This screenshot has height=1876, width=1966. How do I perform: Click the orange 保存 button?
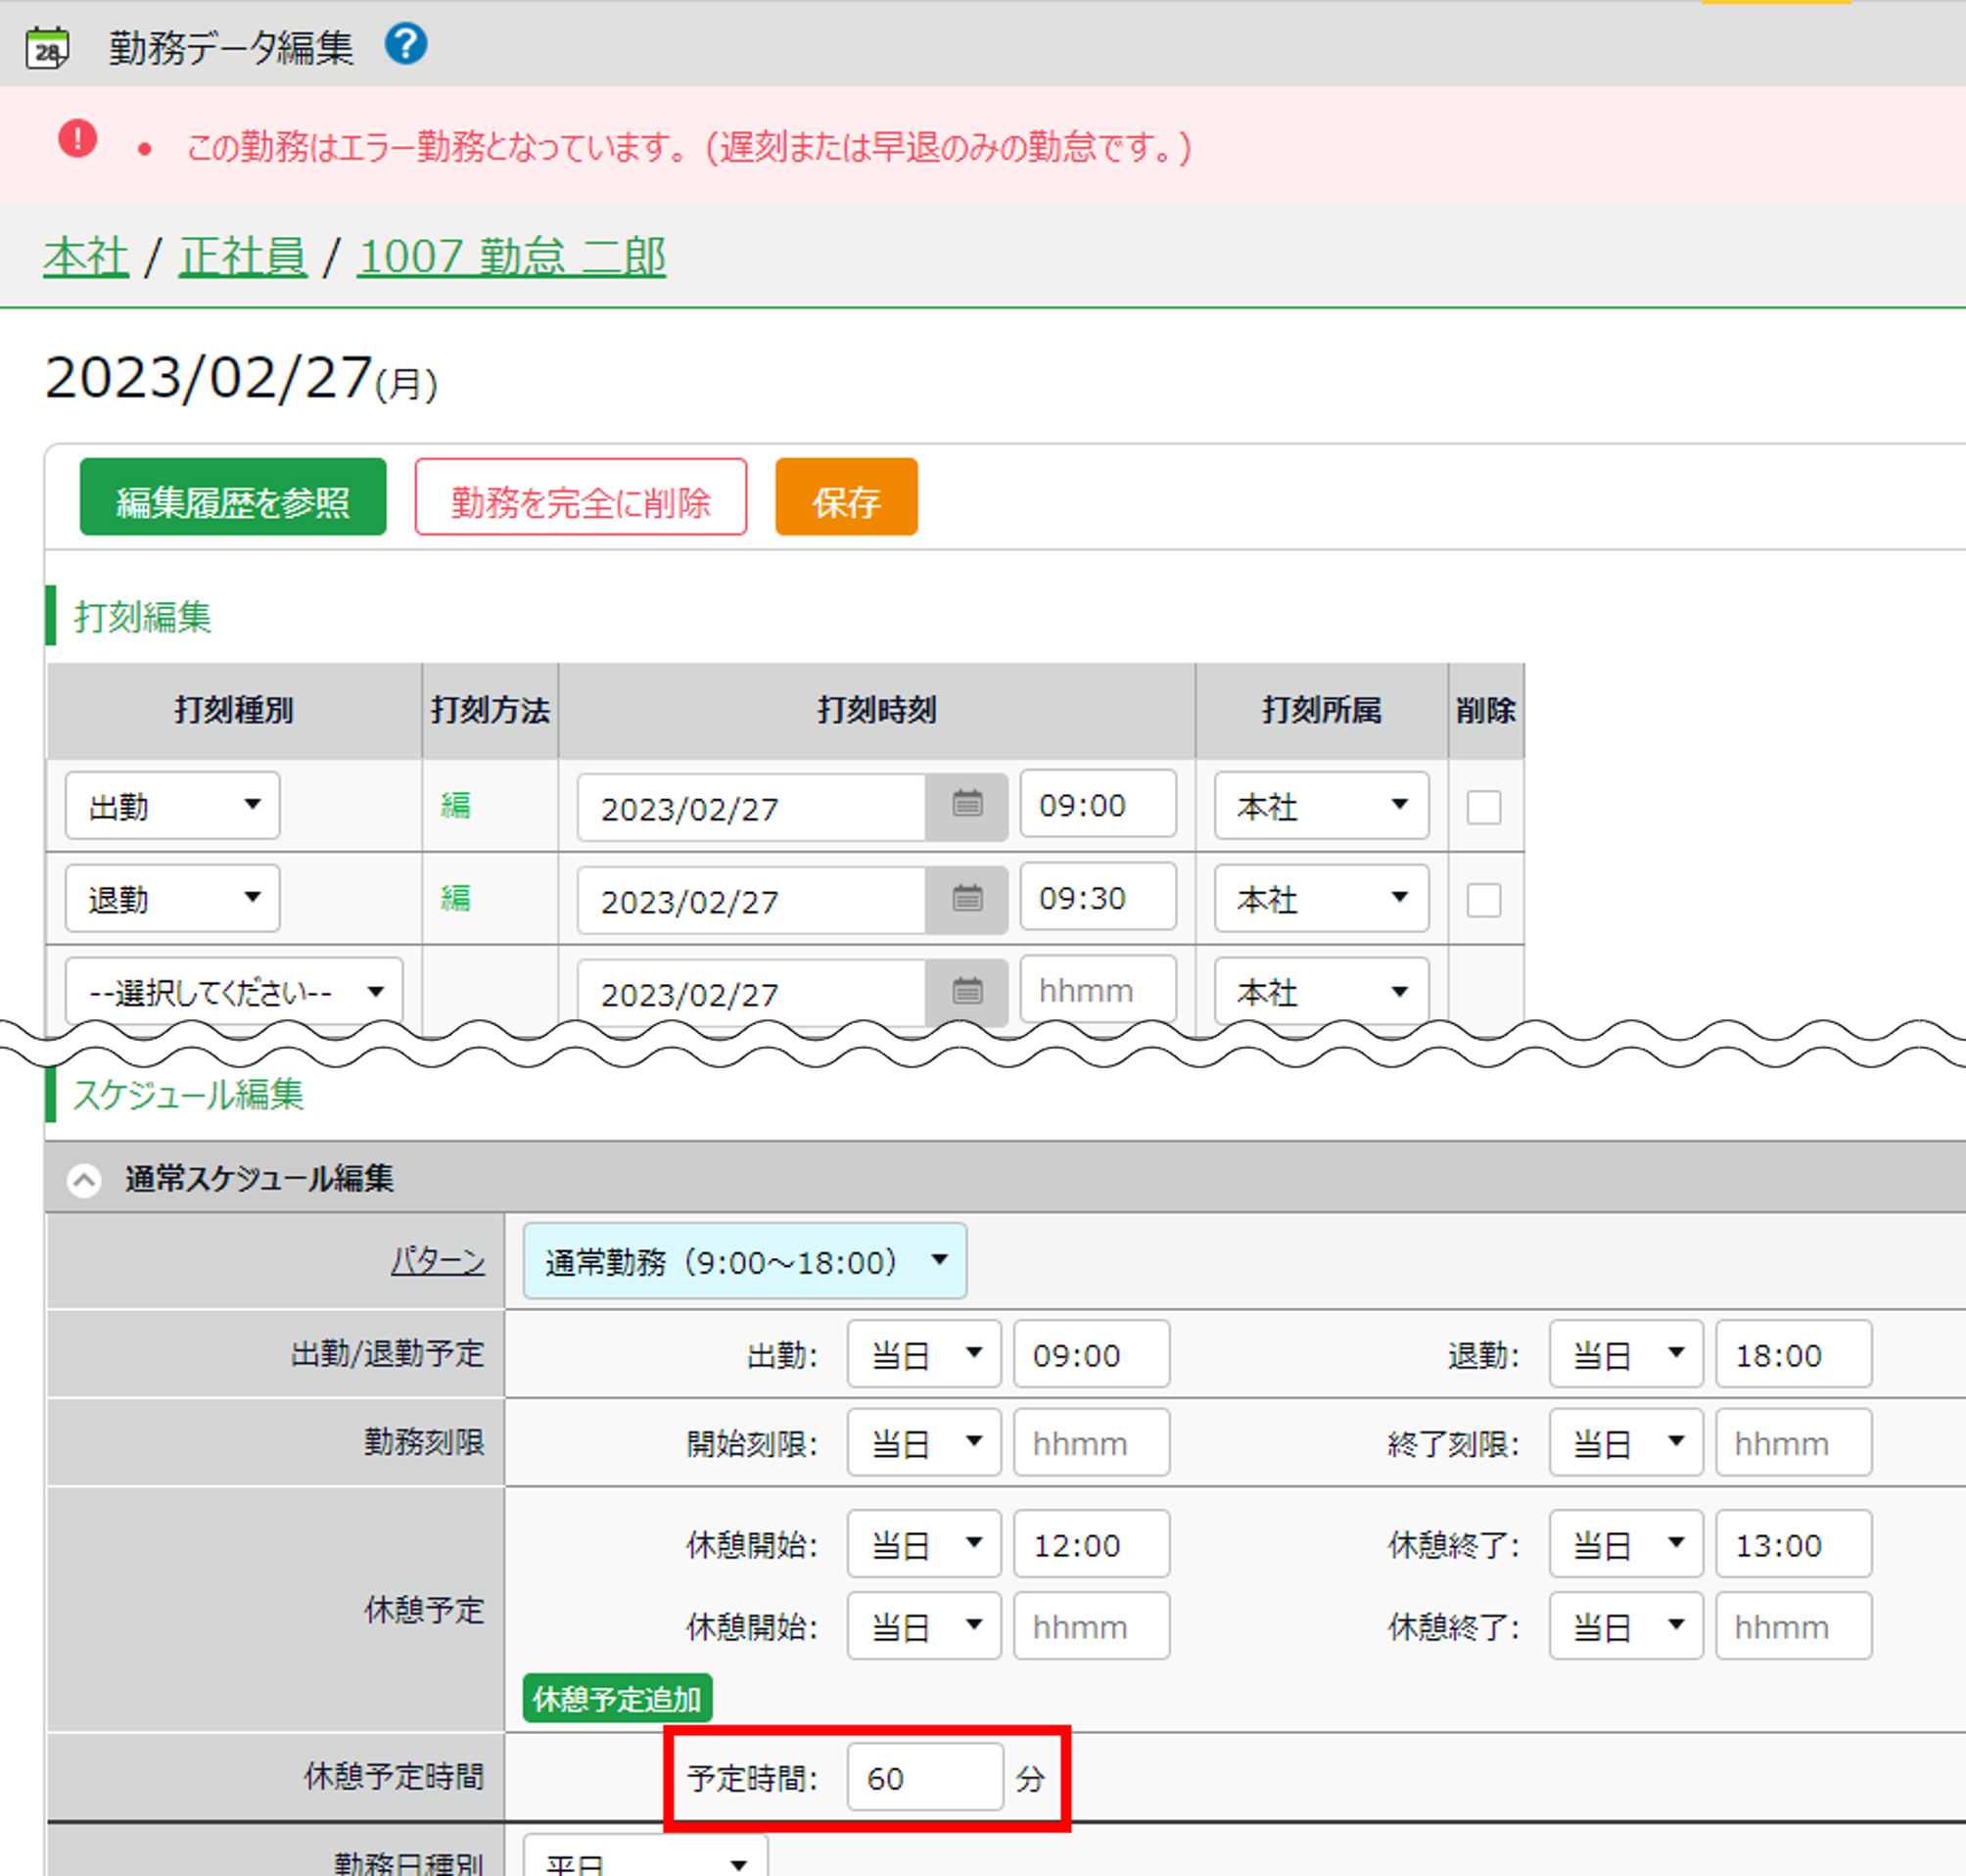point(846,497)
